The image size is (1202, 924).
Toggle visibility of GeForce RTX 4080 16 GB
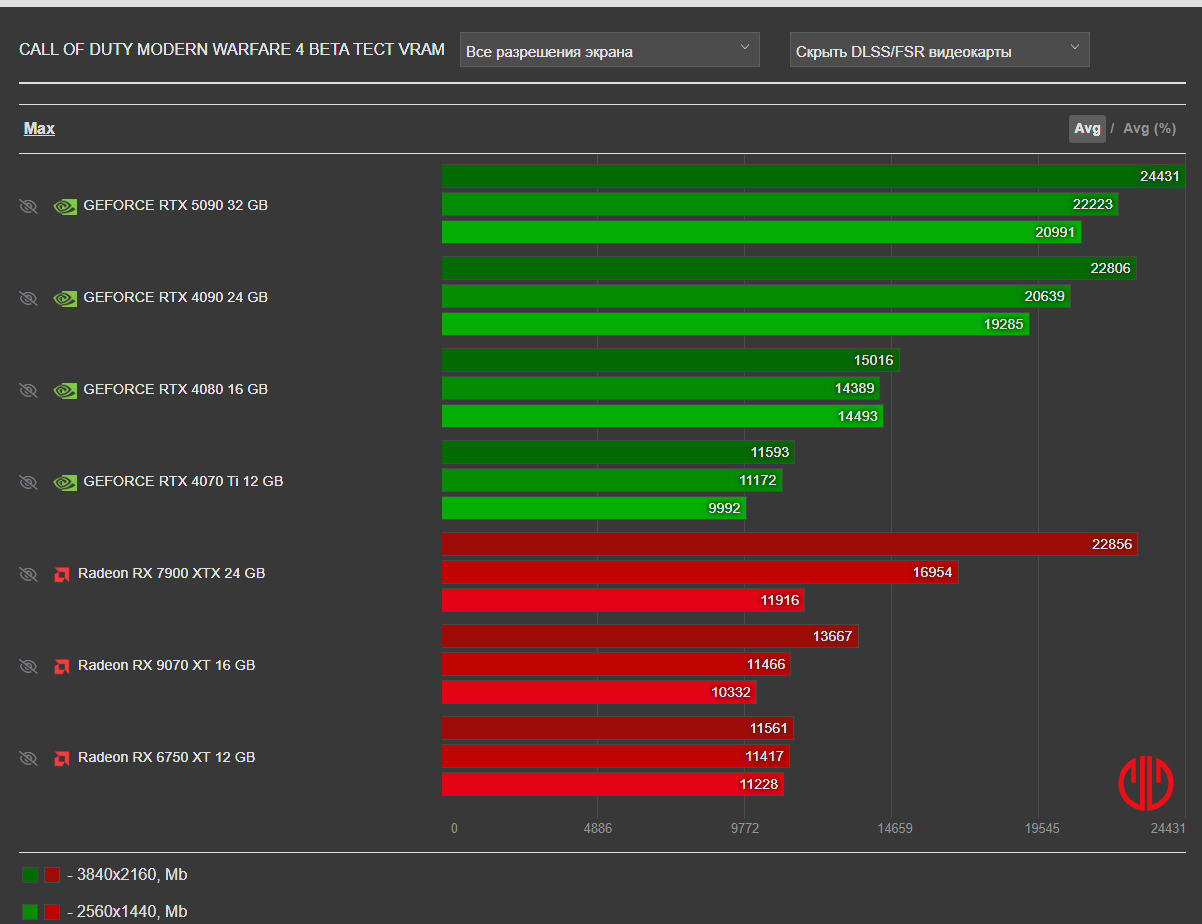tap(28, 390)
